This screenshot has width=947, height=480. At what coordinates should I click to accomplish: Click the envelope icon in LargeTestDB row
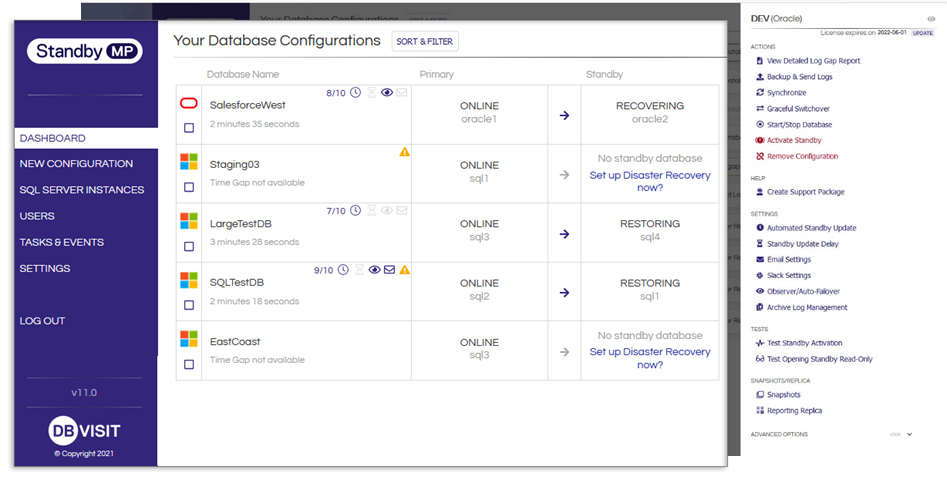402,210
